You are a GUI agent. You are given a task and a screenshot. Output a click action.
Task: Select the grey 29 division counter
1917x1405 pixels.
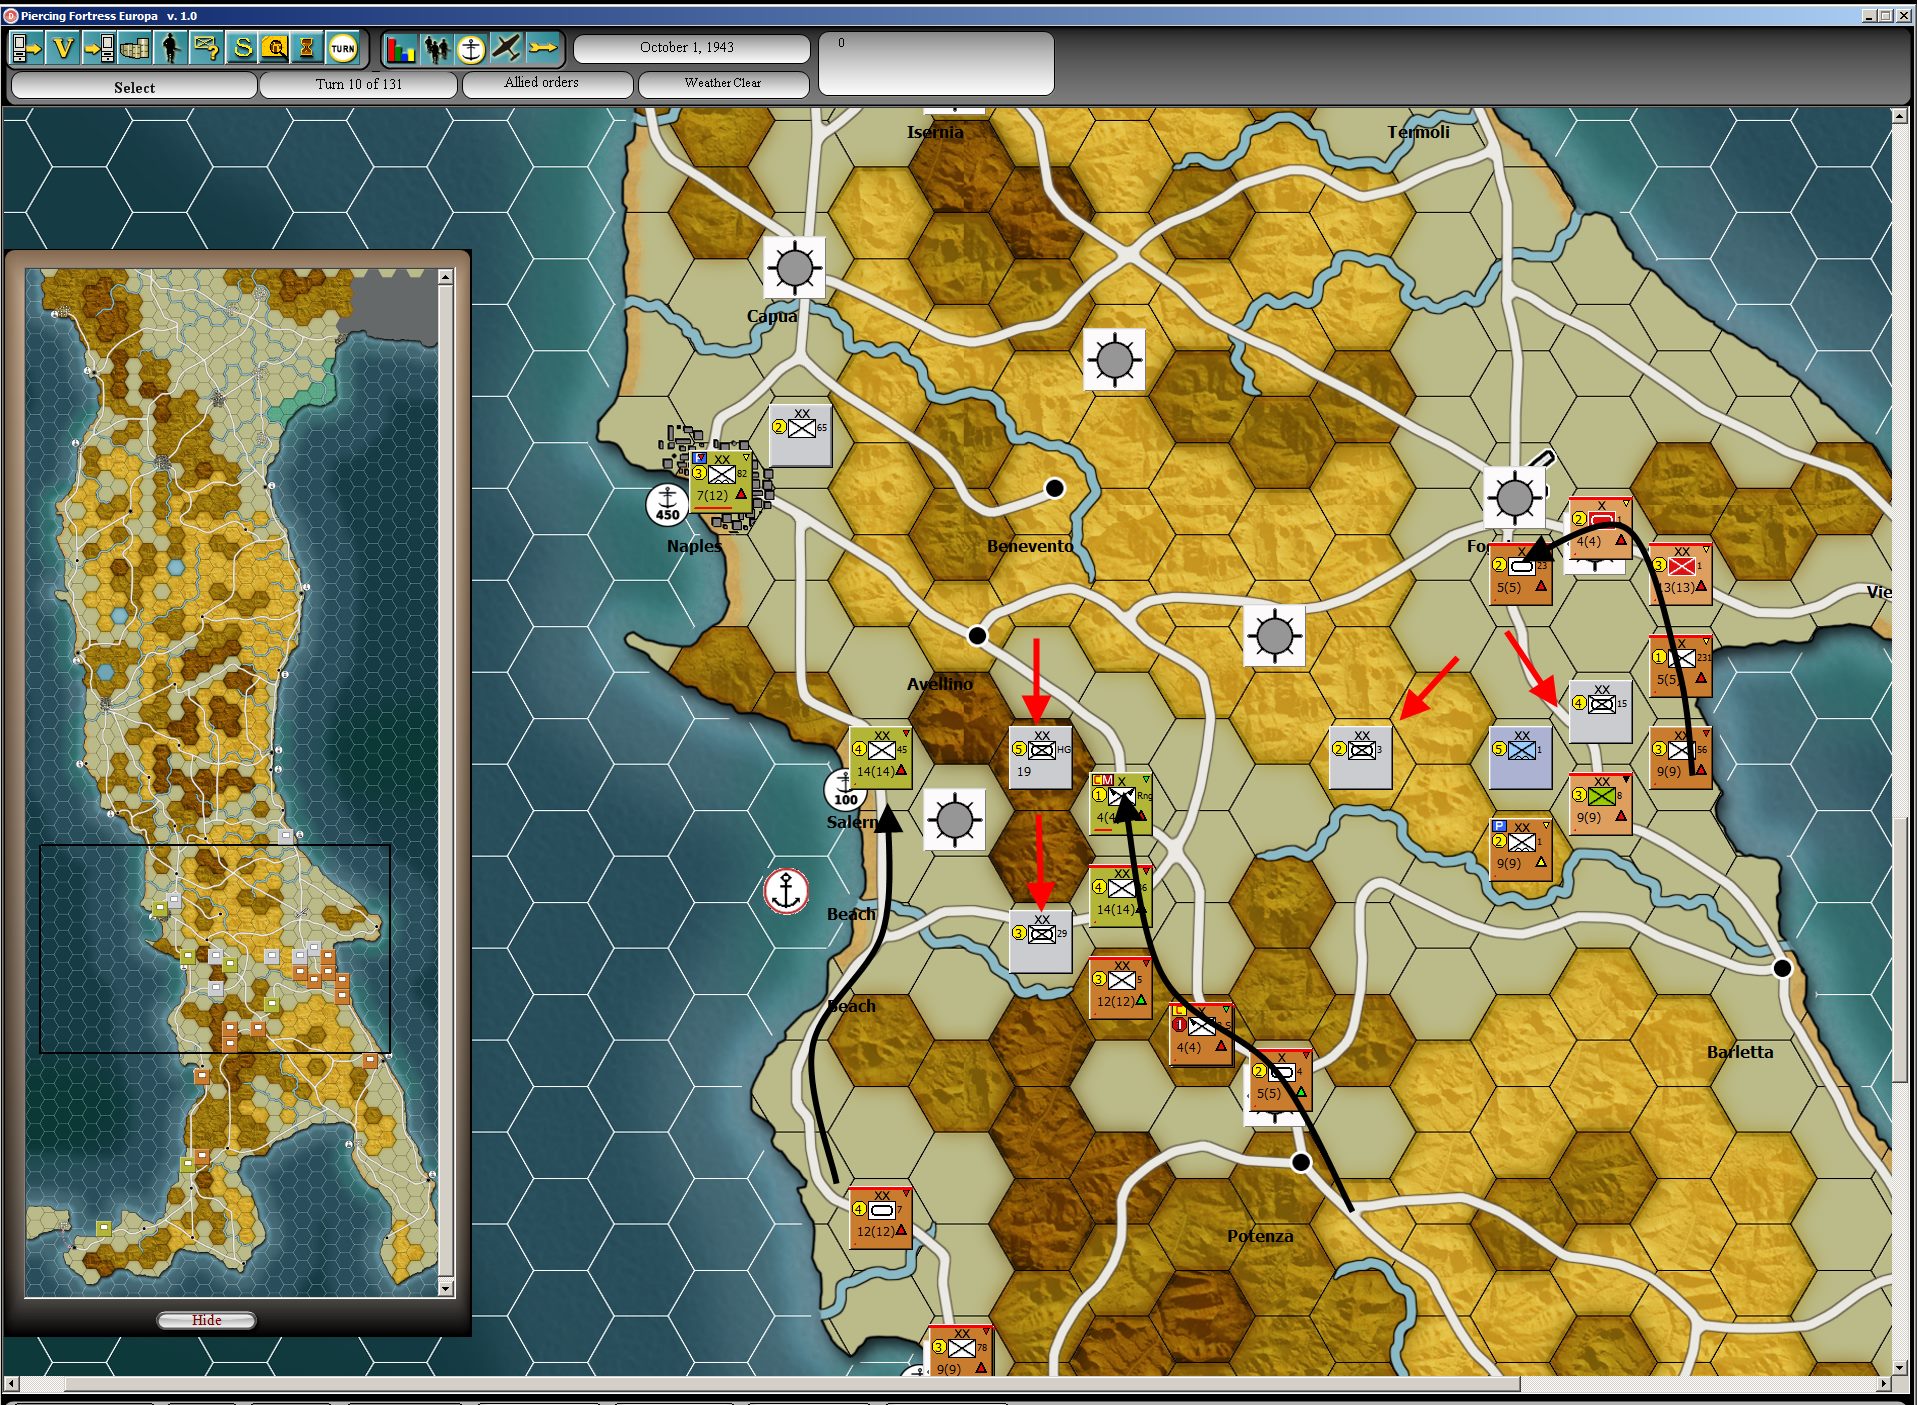[x=1041, y=941]
